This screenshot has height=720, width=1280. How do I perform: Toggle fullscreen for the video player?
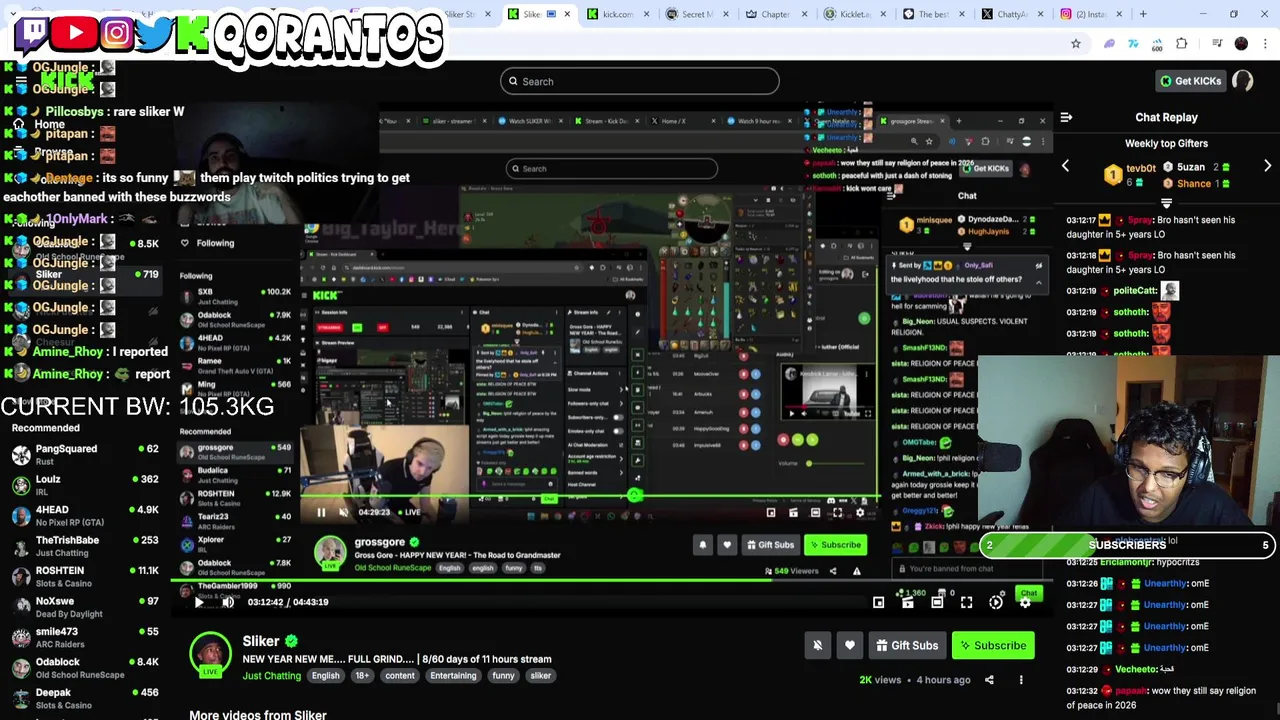click(x=966, y=602)
